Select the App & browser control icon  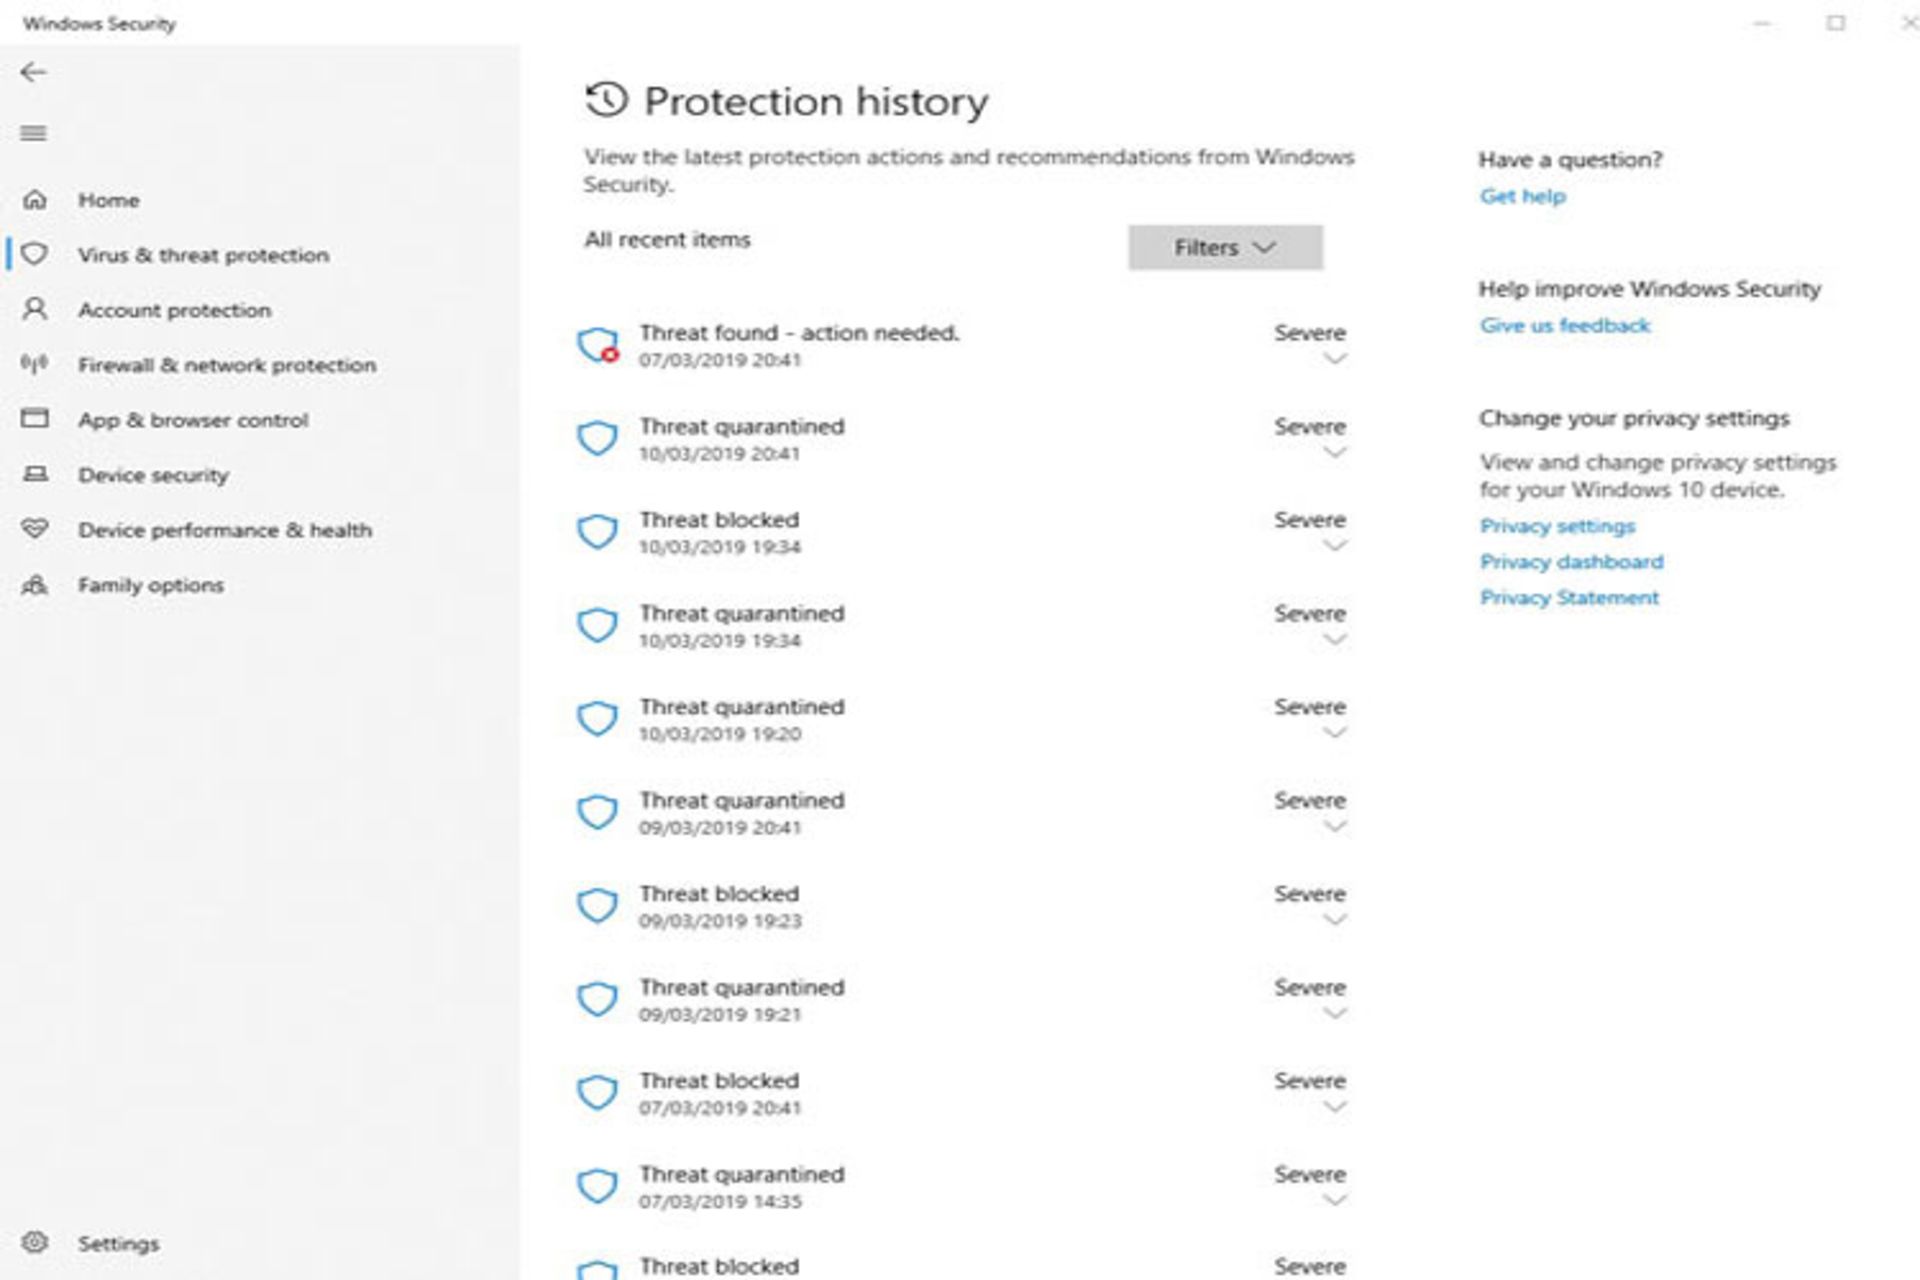click(x=37, y=420)
